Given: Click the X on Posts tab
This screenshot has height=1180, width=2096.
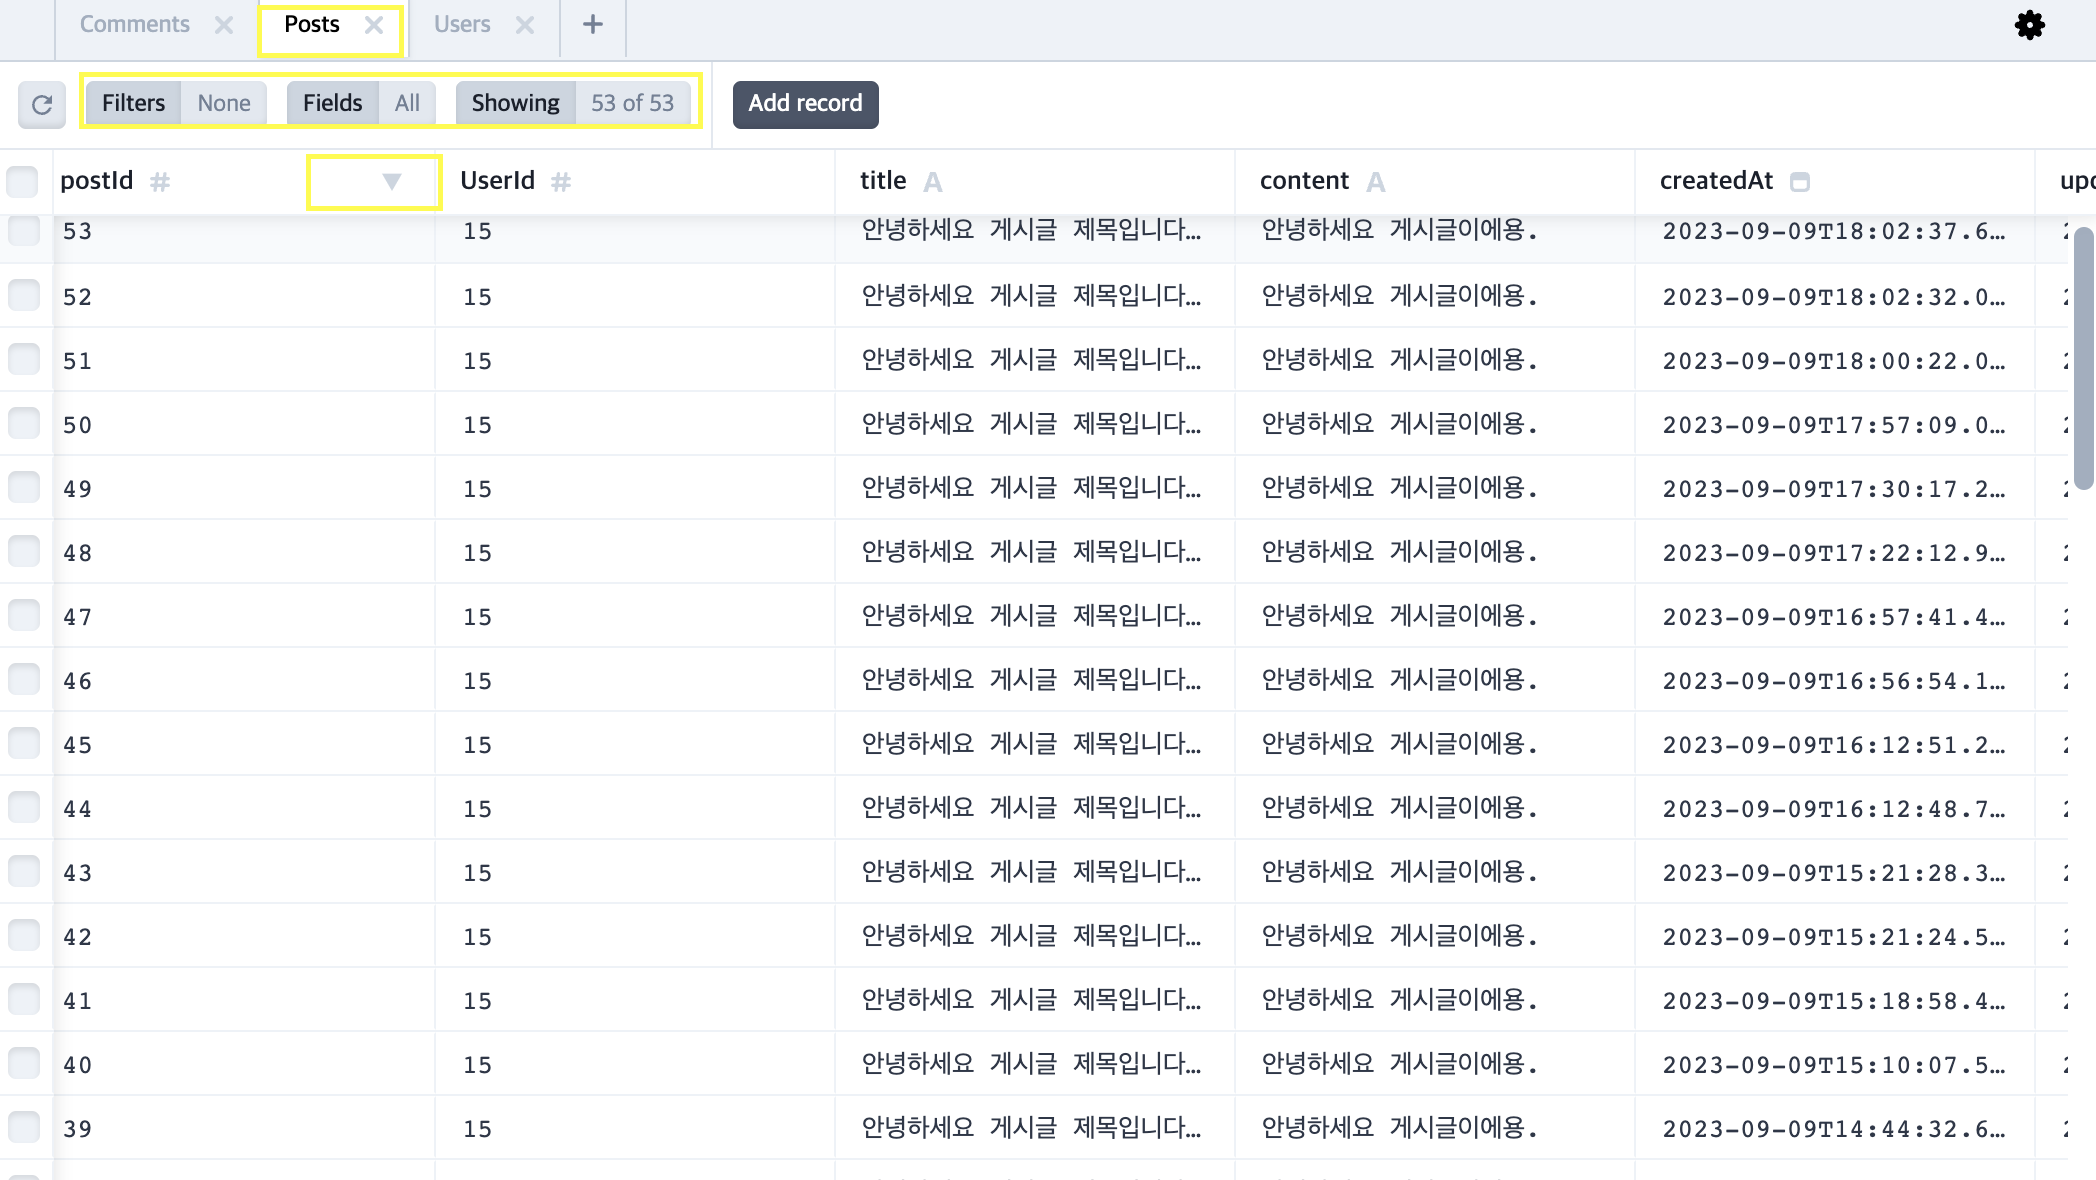Looking at the screenshot, I should [374, 25].
